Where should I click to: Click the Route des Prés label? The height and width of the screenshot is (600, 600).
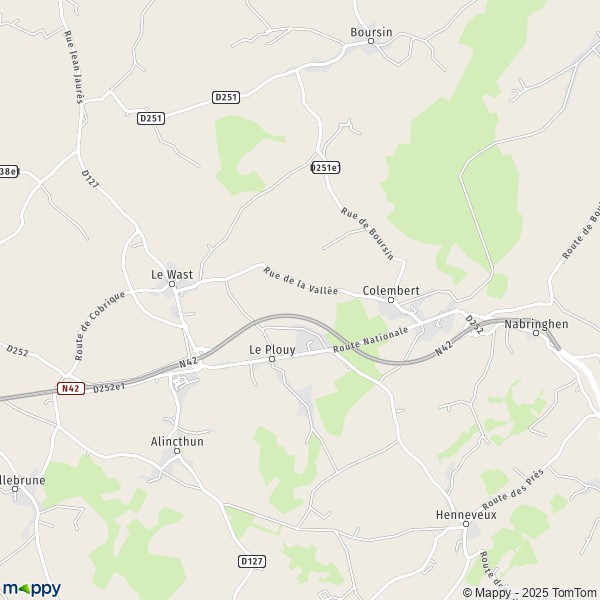tap(513, 489)
